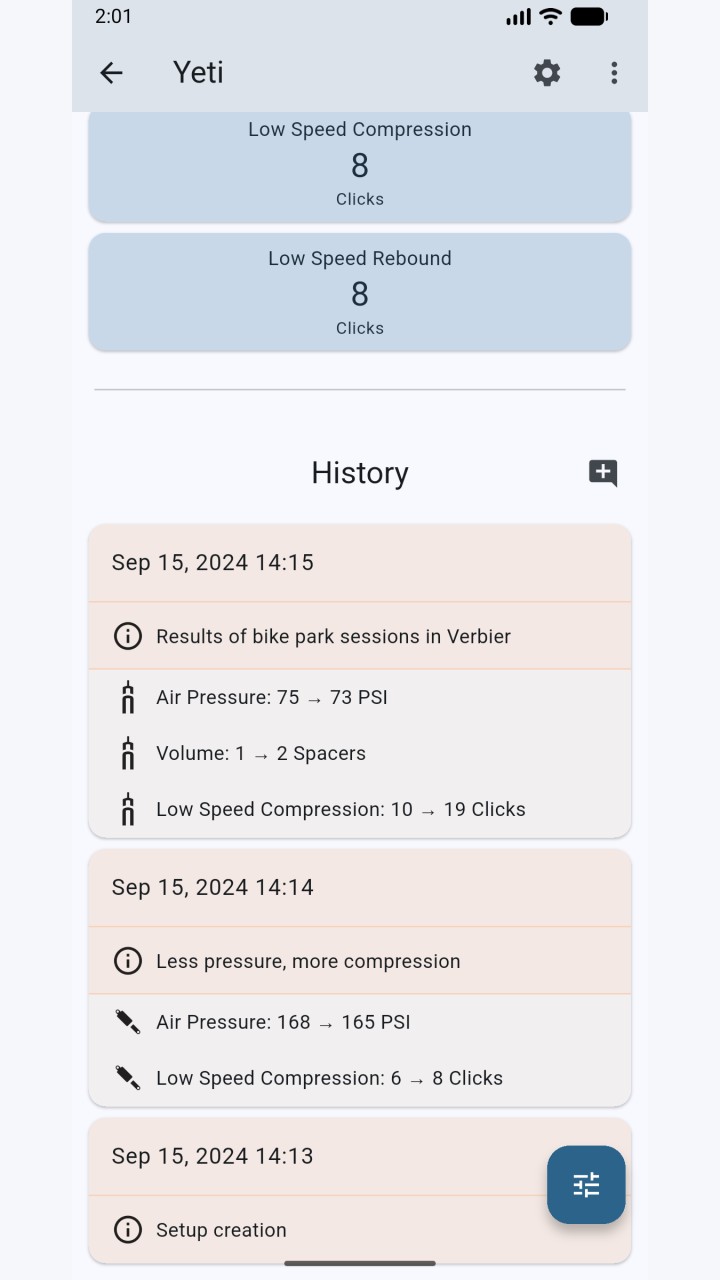The height and width of the screenshot is (1280, 720).
Task: Tap the shock icon beside Low Speed Compression 6 → 8
Action: tap(128, 1078)
